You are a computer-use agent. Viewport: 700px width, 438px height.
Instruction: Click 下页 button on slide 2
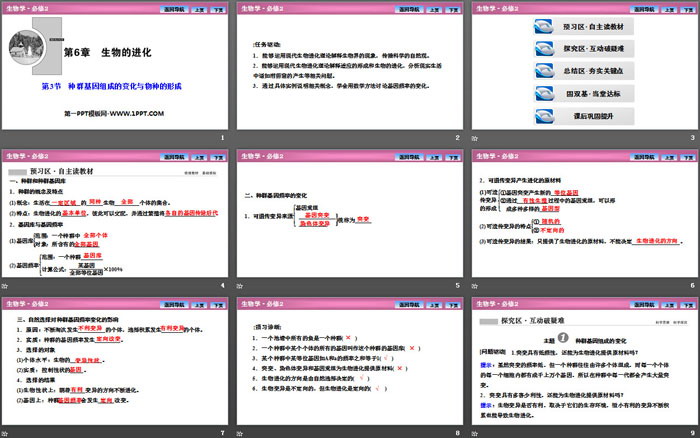pyautogui.click(x=454, y=9)
